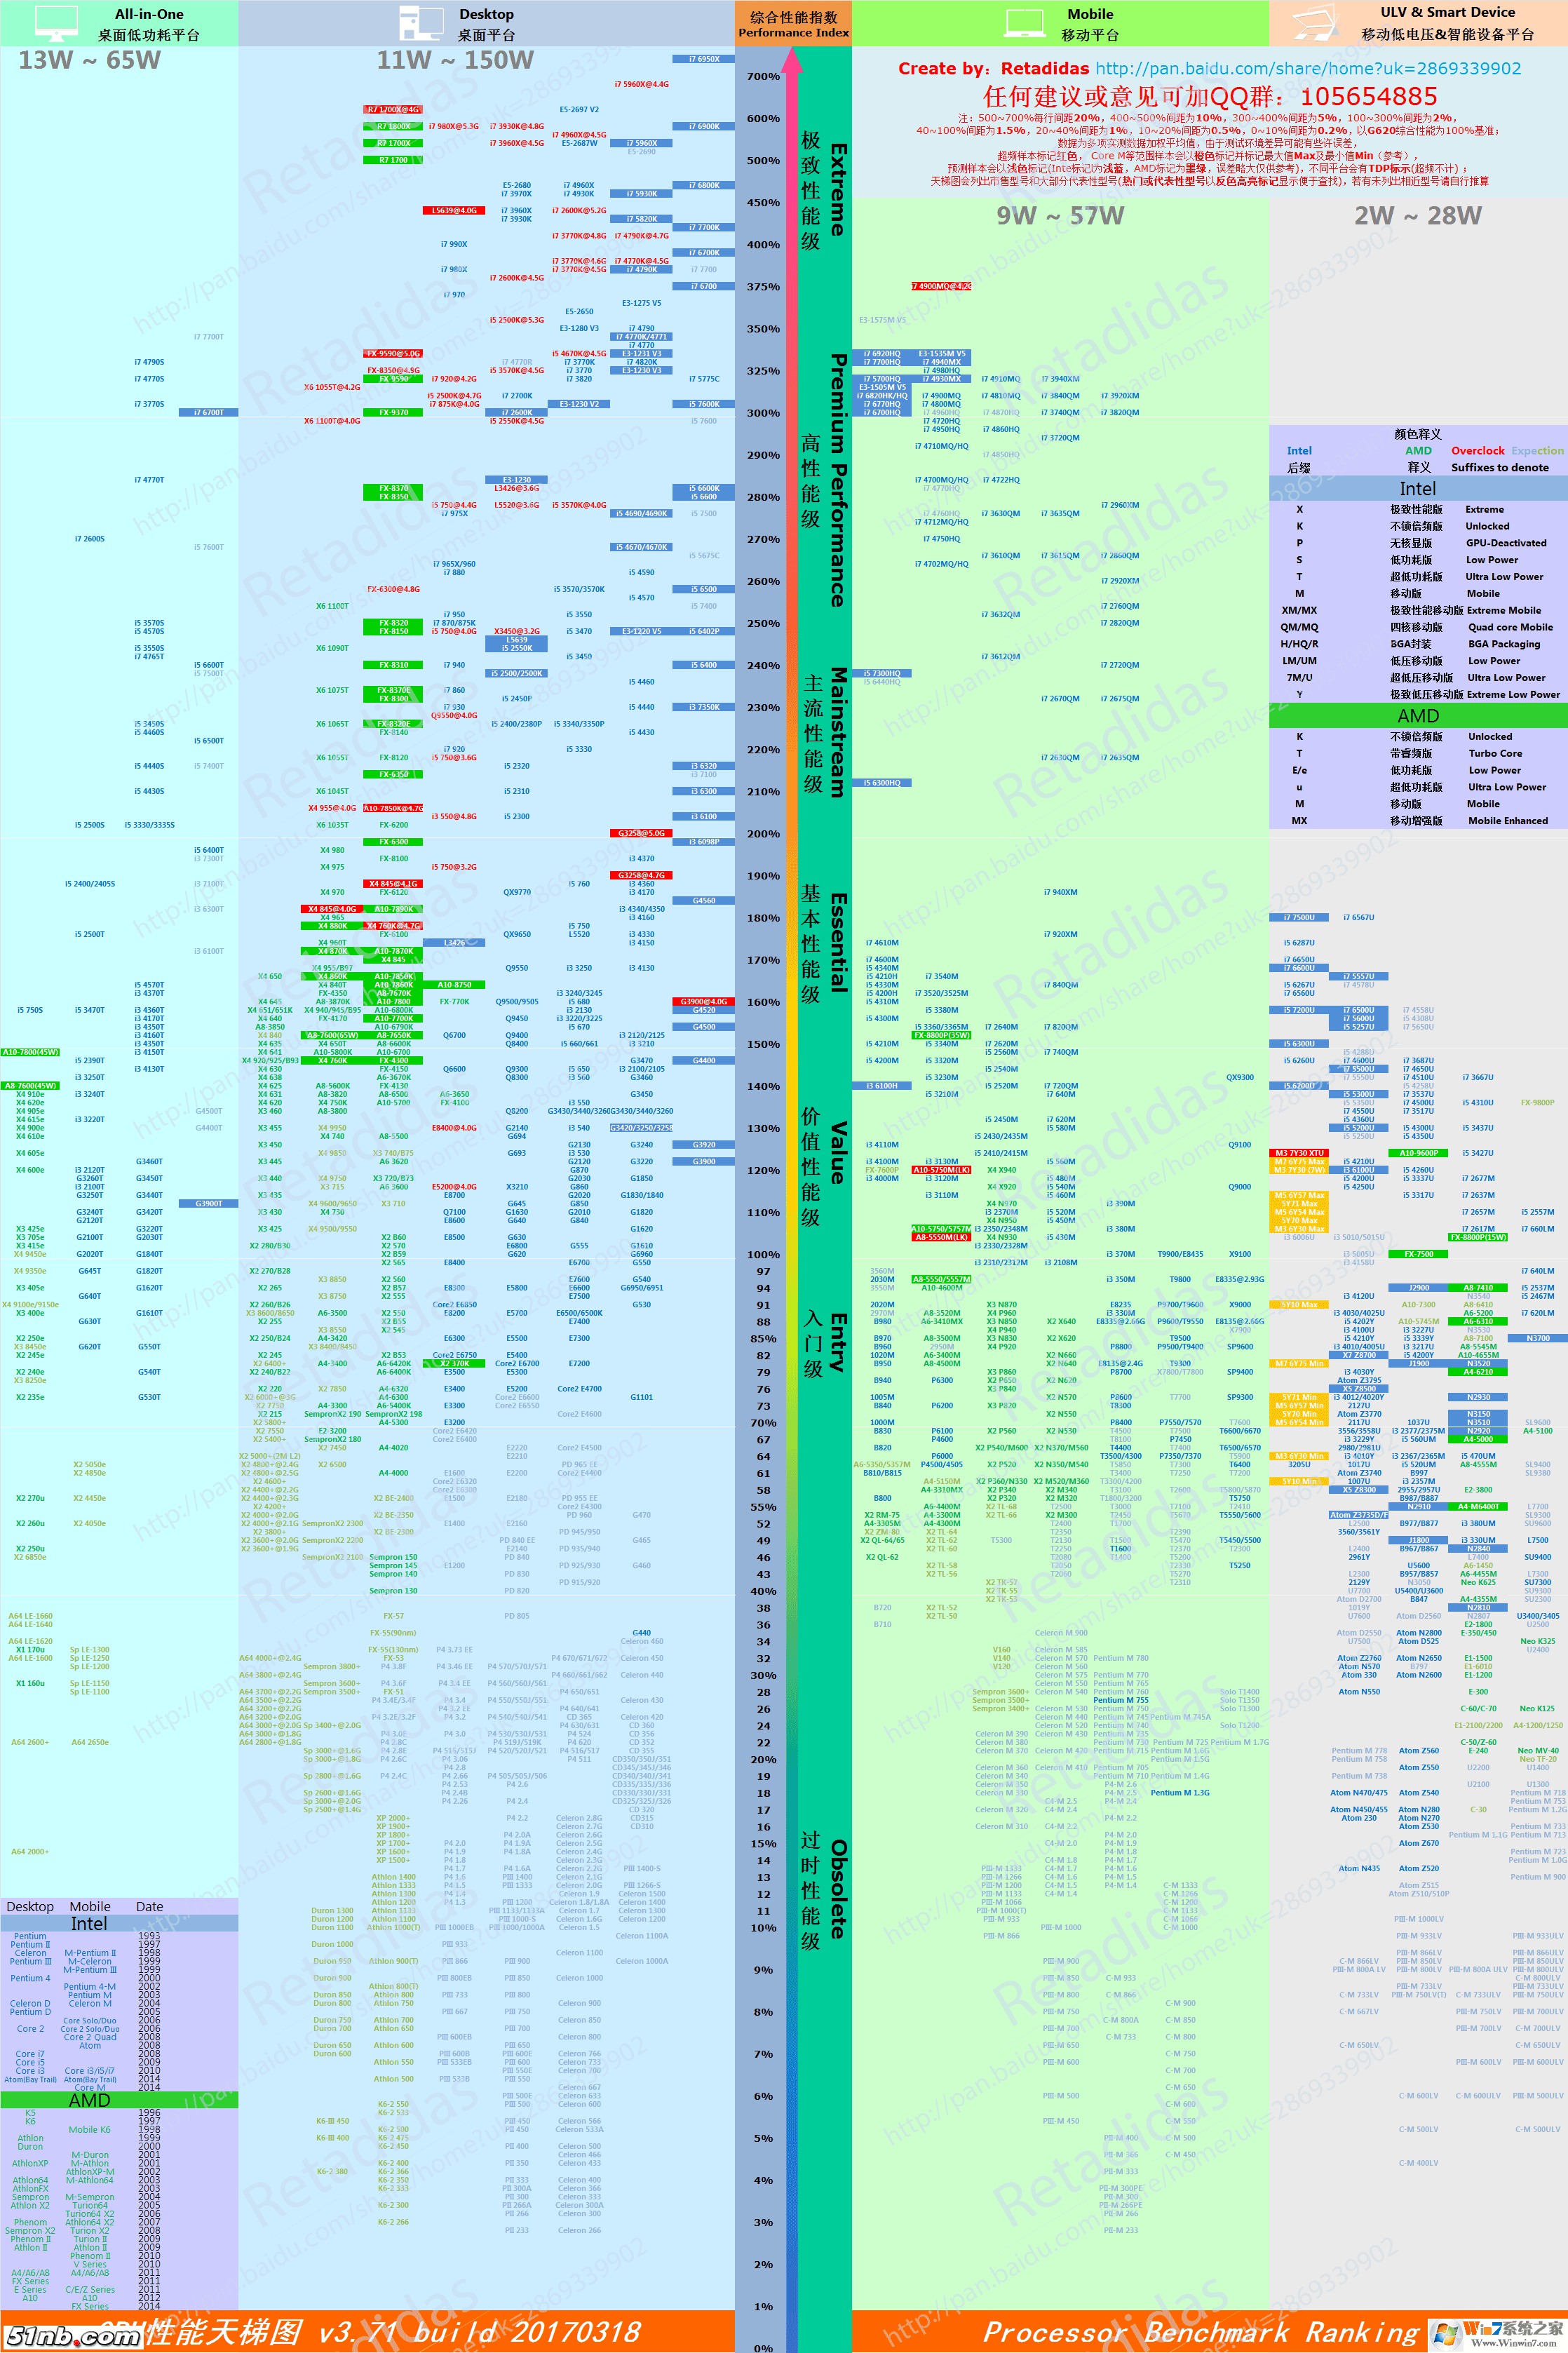Select the '11W ~ 150W' power range
1568x2353 pixels.
[454, 60]
